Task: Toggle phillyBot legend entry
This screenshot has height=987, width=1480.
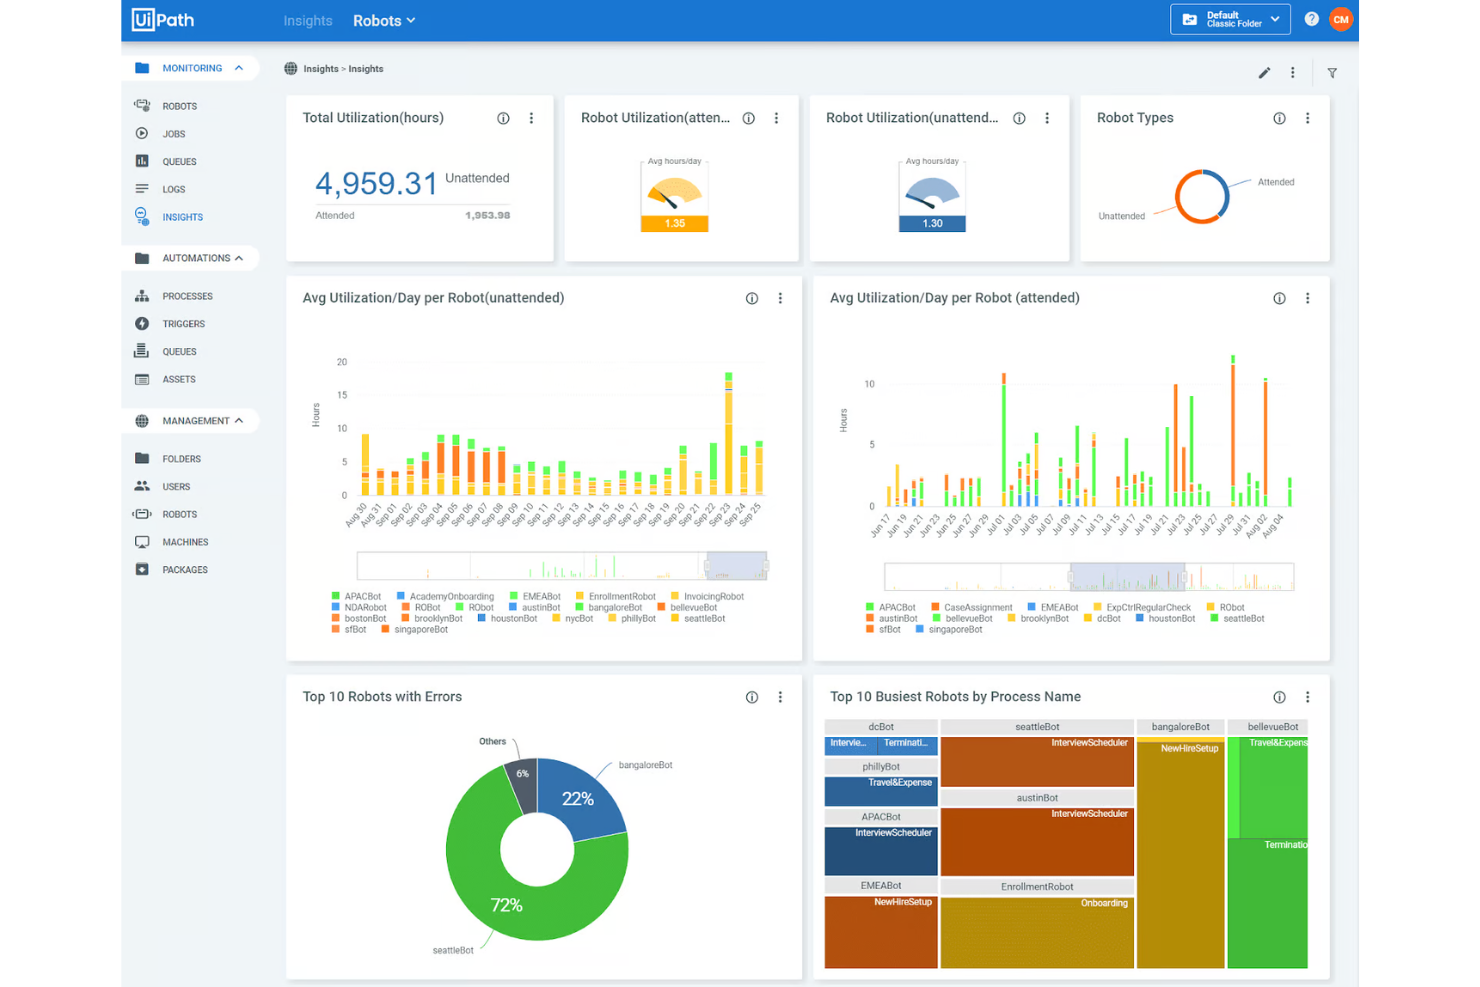Action: [632, 619]
